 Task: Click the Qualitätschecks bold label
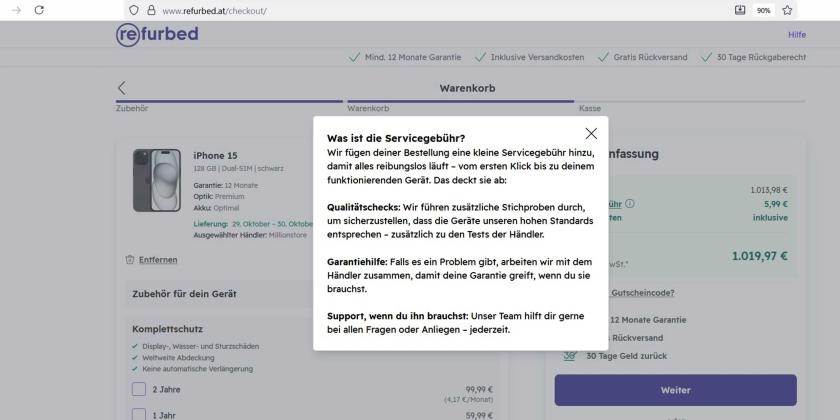pos(364,207)
